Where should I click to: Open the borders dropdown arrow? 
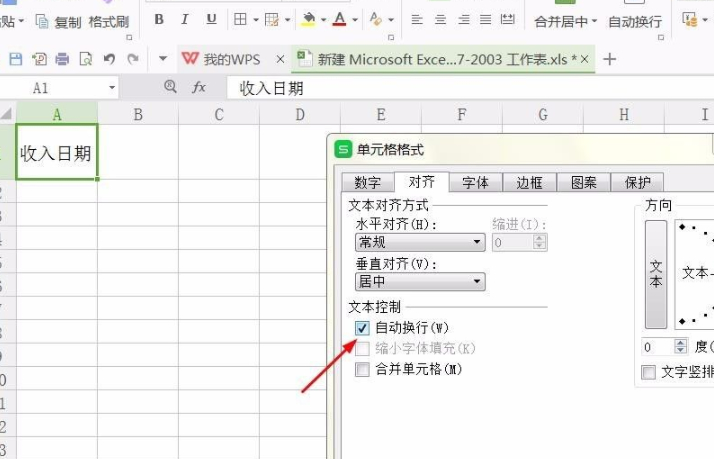(x=255, y=20)
